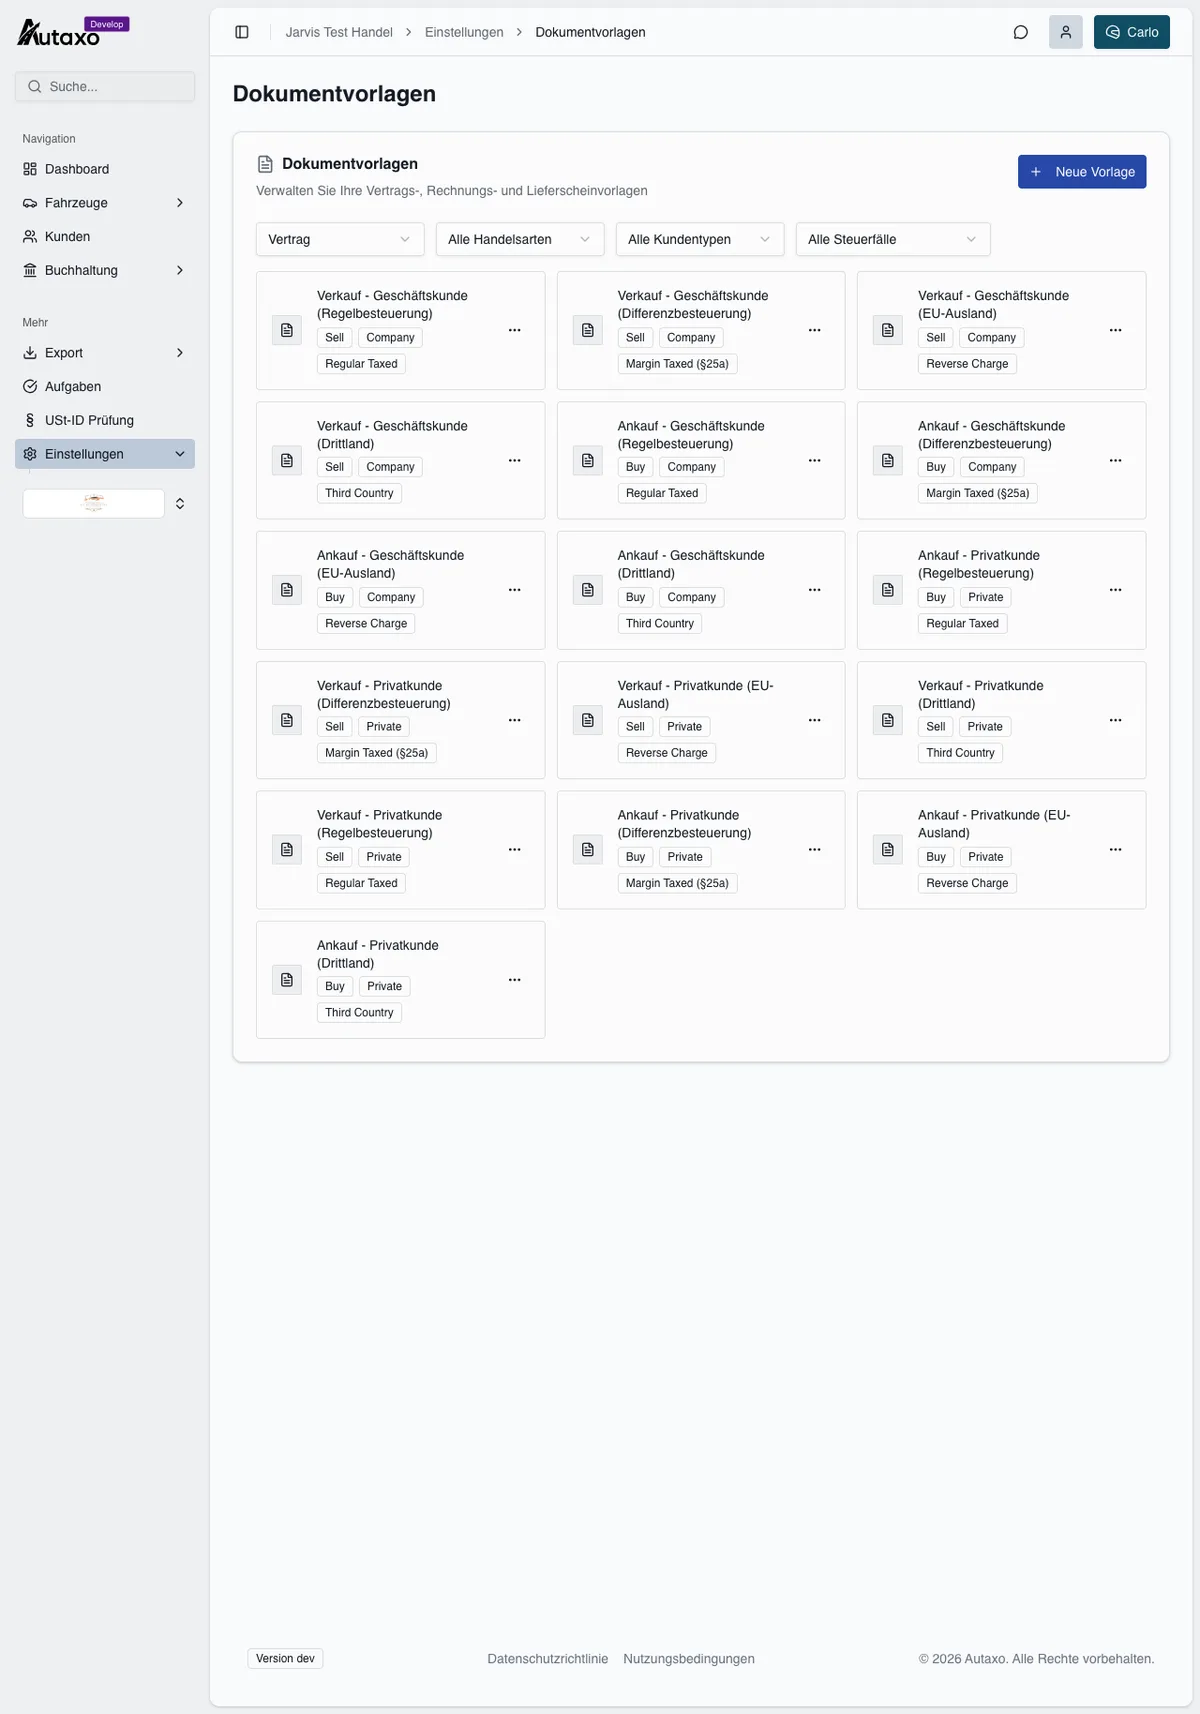Open three-dot menu for Ankauf - Privatkunde (Differenzbesteuerung)

coord(815,850)
